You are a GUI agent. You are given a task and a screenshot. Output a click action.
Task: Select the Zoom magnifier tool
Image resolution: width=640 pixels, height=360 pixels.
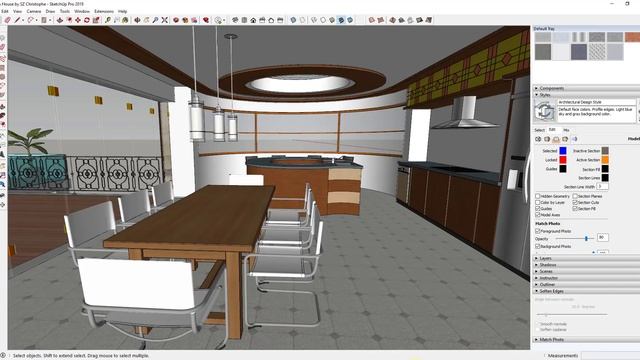pos(156,20)
